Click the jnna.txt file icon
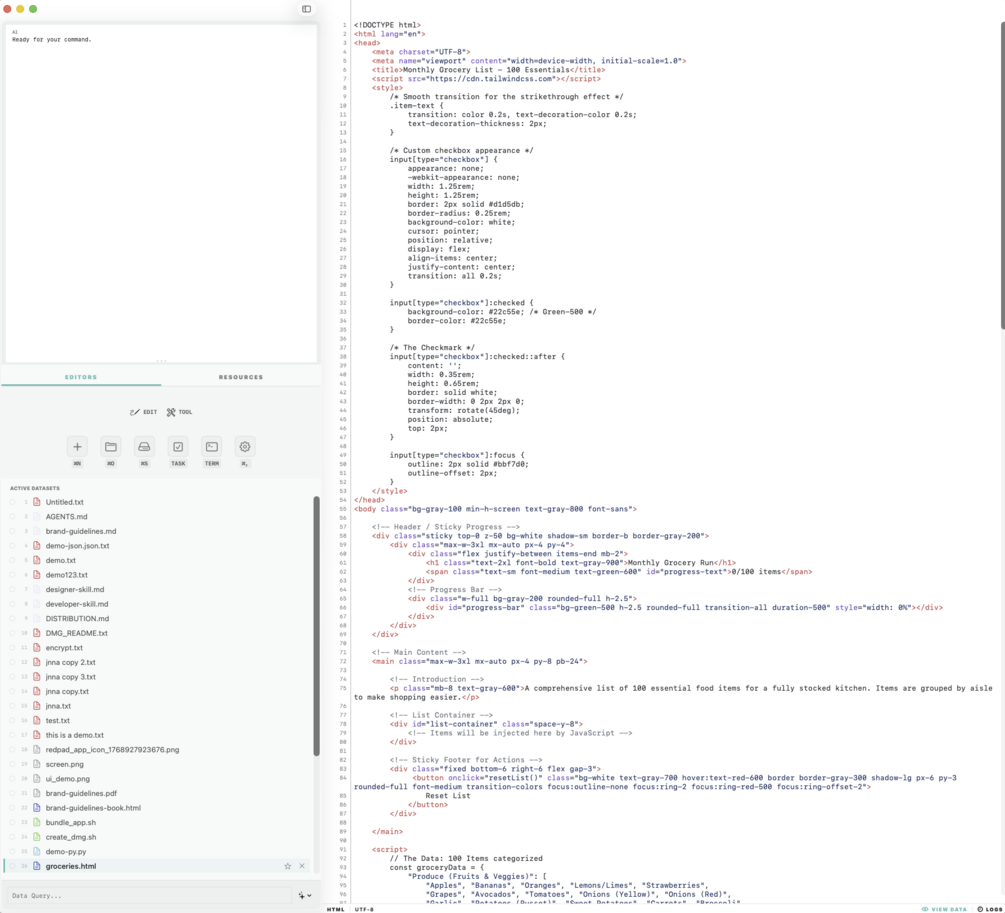 [37, 706]
